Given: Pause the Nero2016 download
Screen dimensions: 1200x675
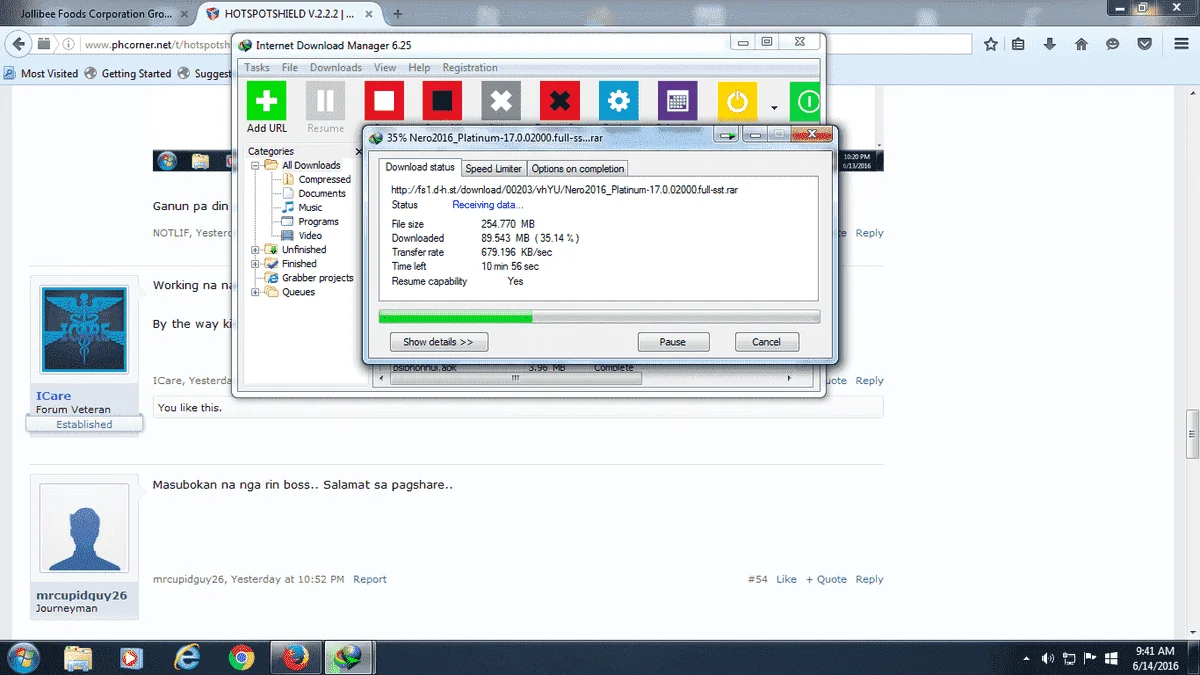Looking at the screenshot, I should click(x=673, y=342).
